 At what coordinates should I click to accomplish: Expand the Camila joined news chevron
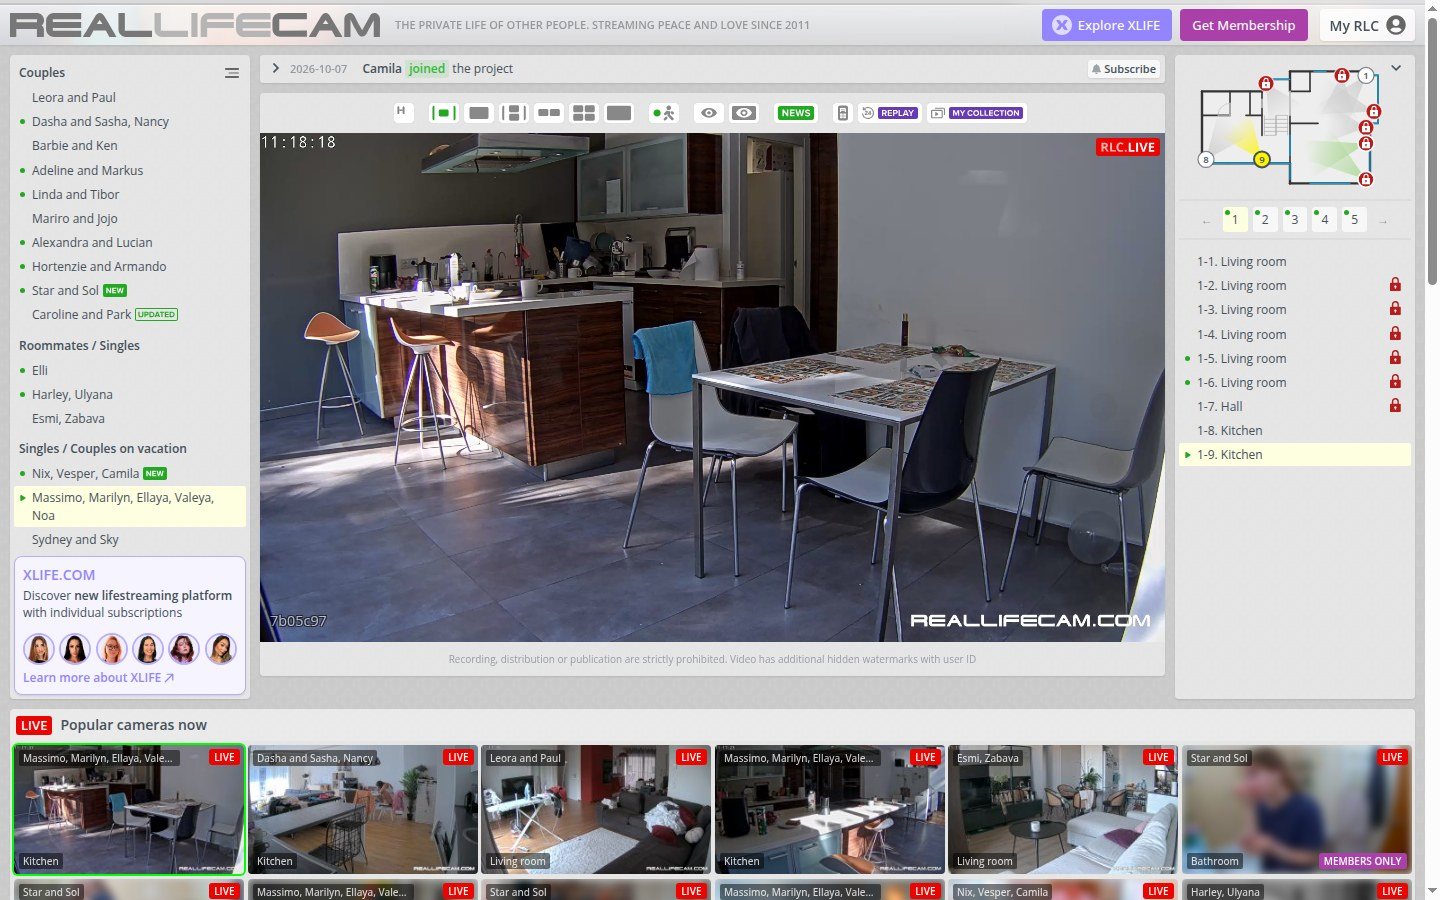pos(276,69)
